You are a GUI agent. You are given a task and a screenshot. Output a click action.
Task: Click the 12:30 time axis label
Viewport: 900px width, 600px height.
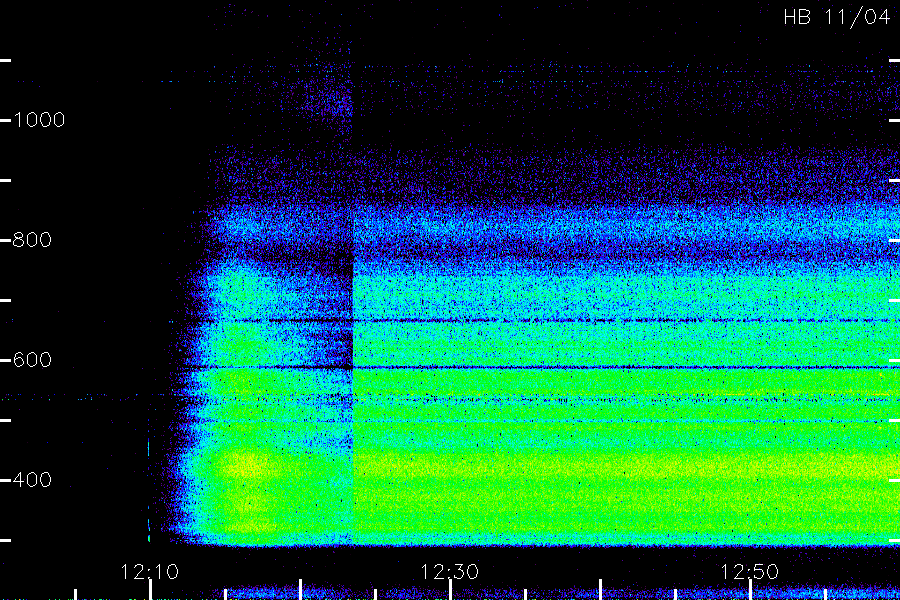point(449,572)
